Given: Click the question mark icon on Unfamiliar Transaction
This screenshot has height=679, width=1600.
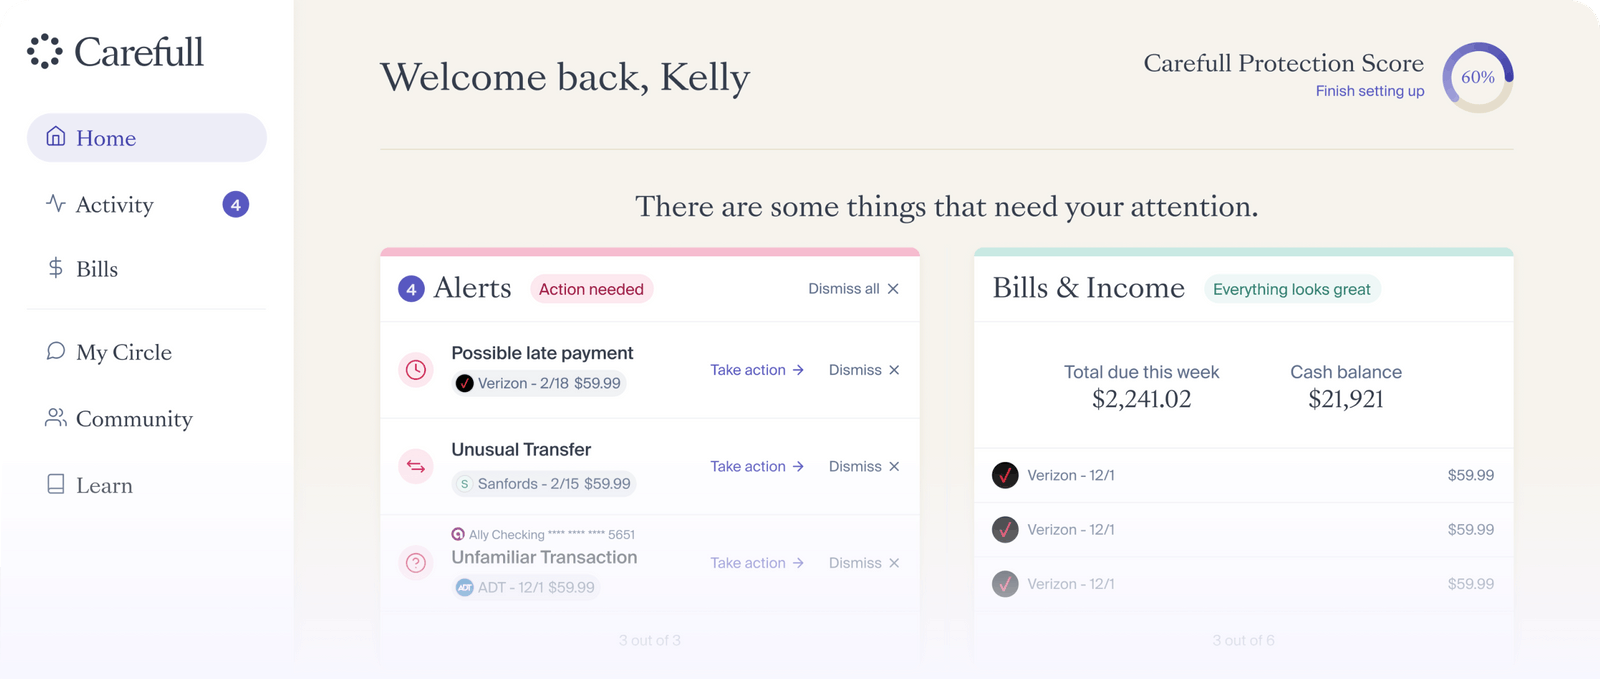Looking at the screenshot, I should click(x=415, y=563).
